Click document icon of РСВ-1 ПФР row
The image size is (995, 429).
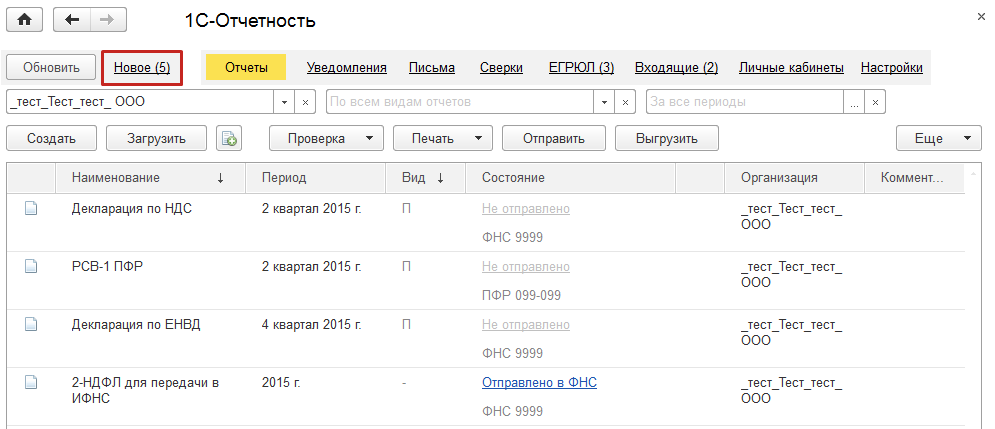31,267
